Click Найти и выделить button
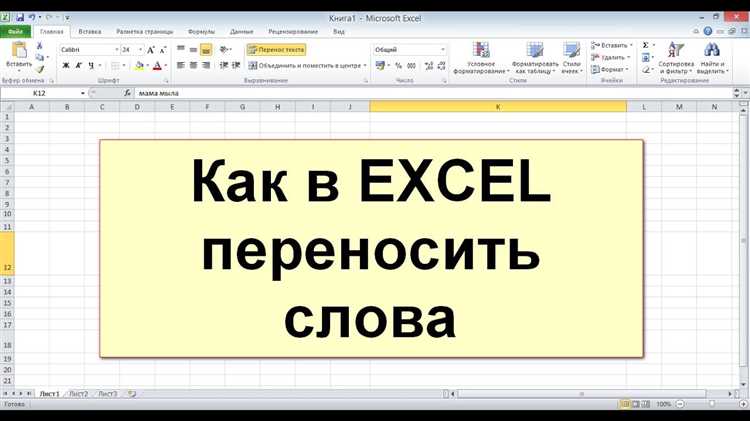 pyautogui.click(x=712, y=58)
